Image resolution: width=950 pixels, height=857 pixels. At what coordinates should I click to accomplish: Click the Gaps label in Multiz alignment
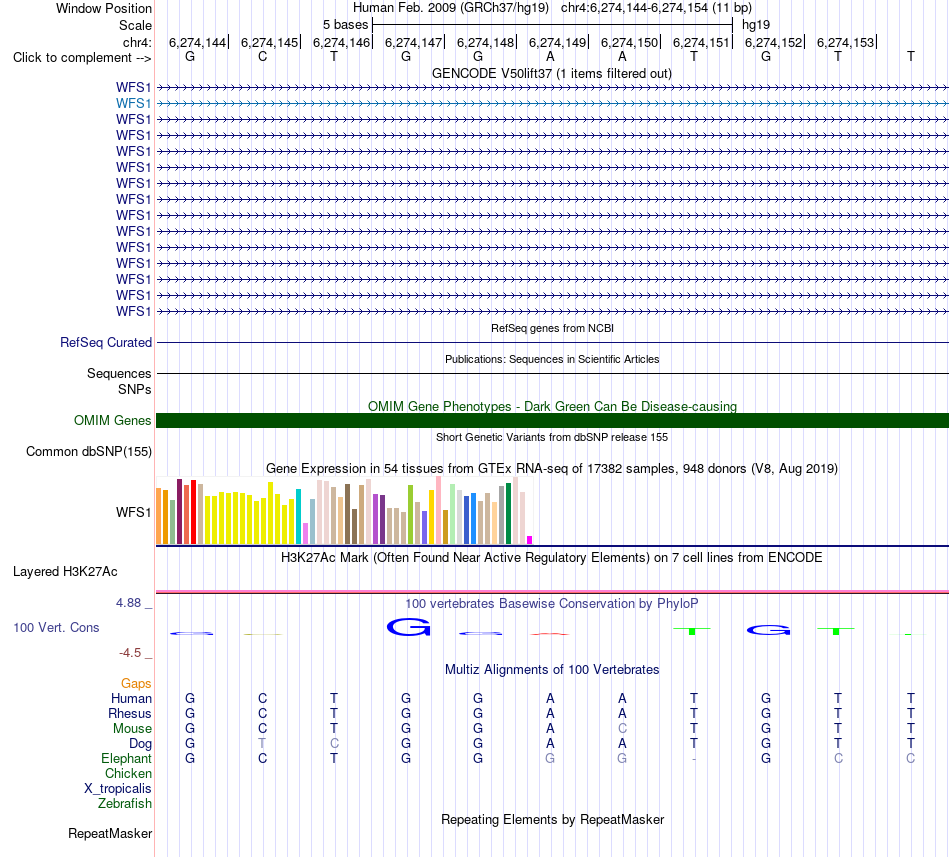coord(136,683)
